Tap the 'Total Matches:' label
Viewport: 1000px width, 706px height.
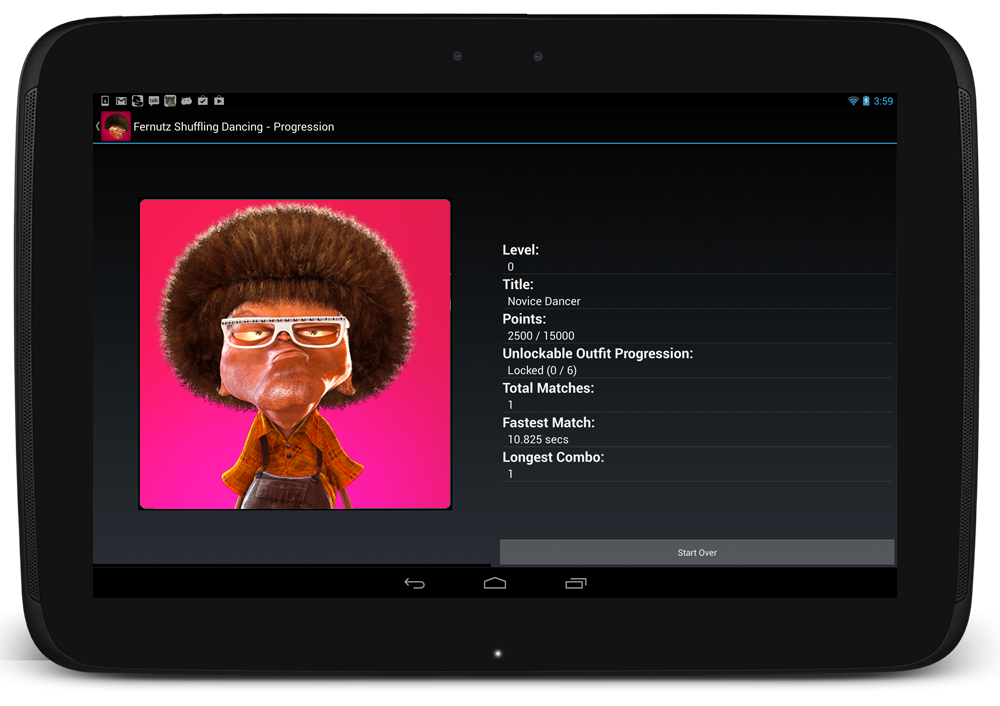tap(548, 388)
